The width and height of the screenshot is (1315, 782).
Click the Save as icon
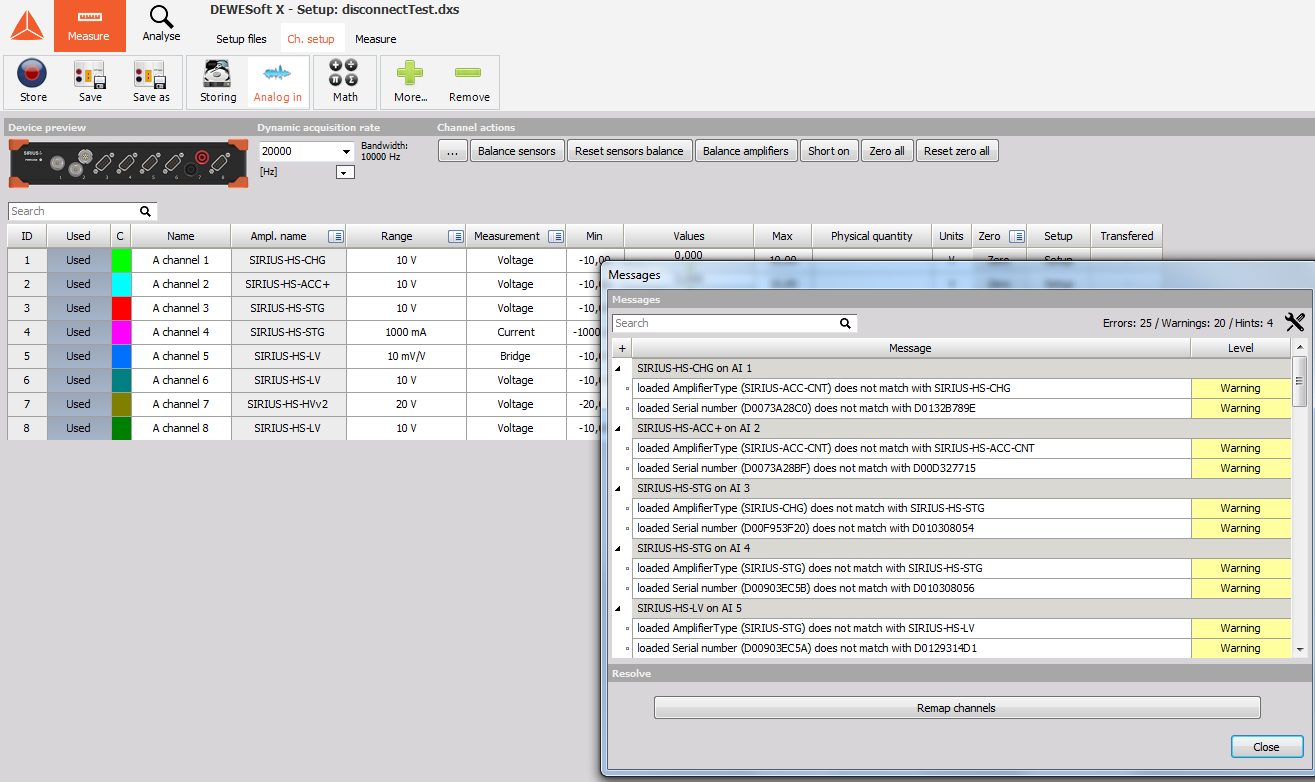(x=151, y=81)
